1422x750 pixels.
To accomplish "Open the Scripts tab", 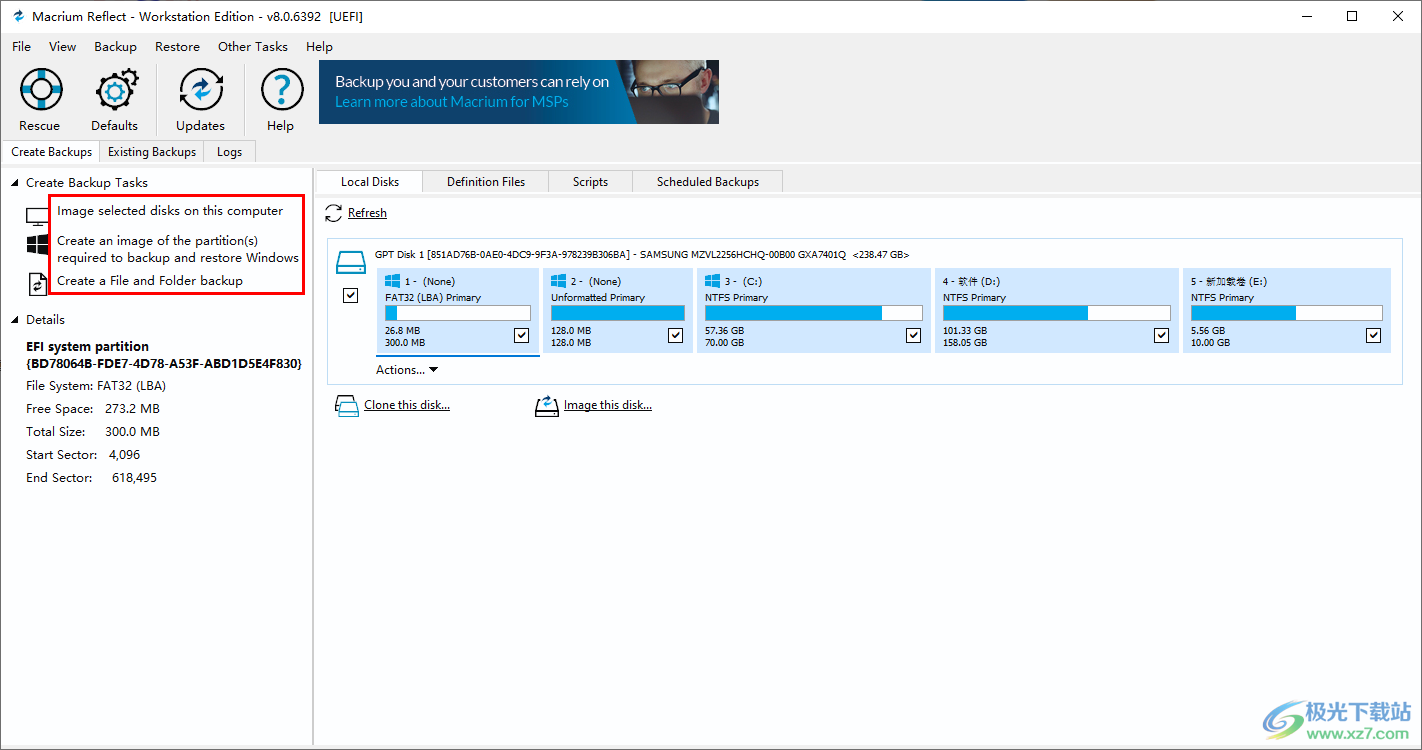I will tap(590, 182).
